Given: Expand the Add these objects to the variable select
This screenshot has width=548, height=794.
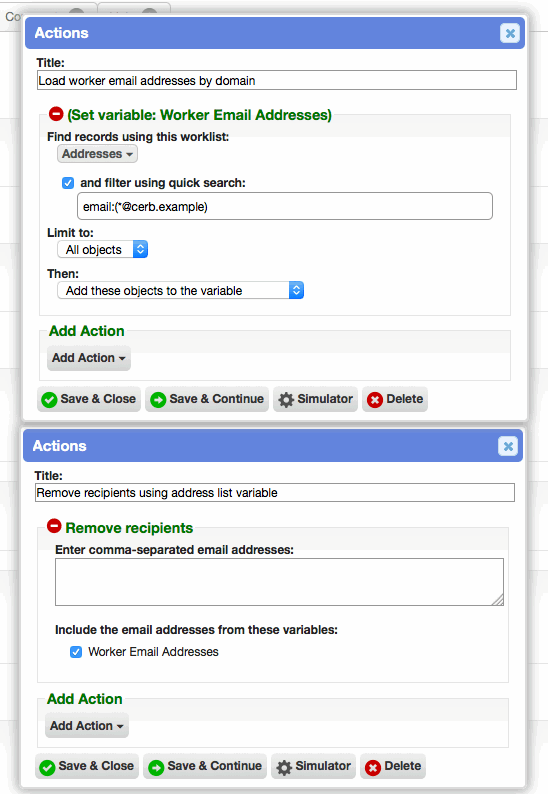Looking at the screenshot, I should (x=180, y=290).
